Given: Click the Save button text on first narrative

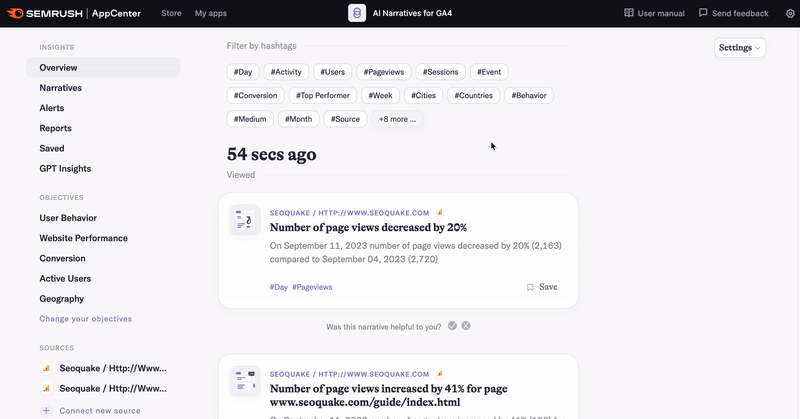Looking at the screenshot, I should [548, 287].
